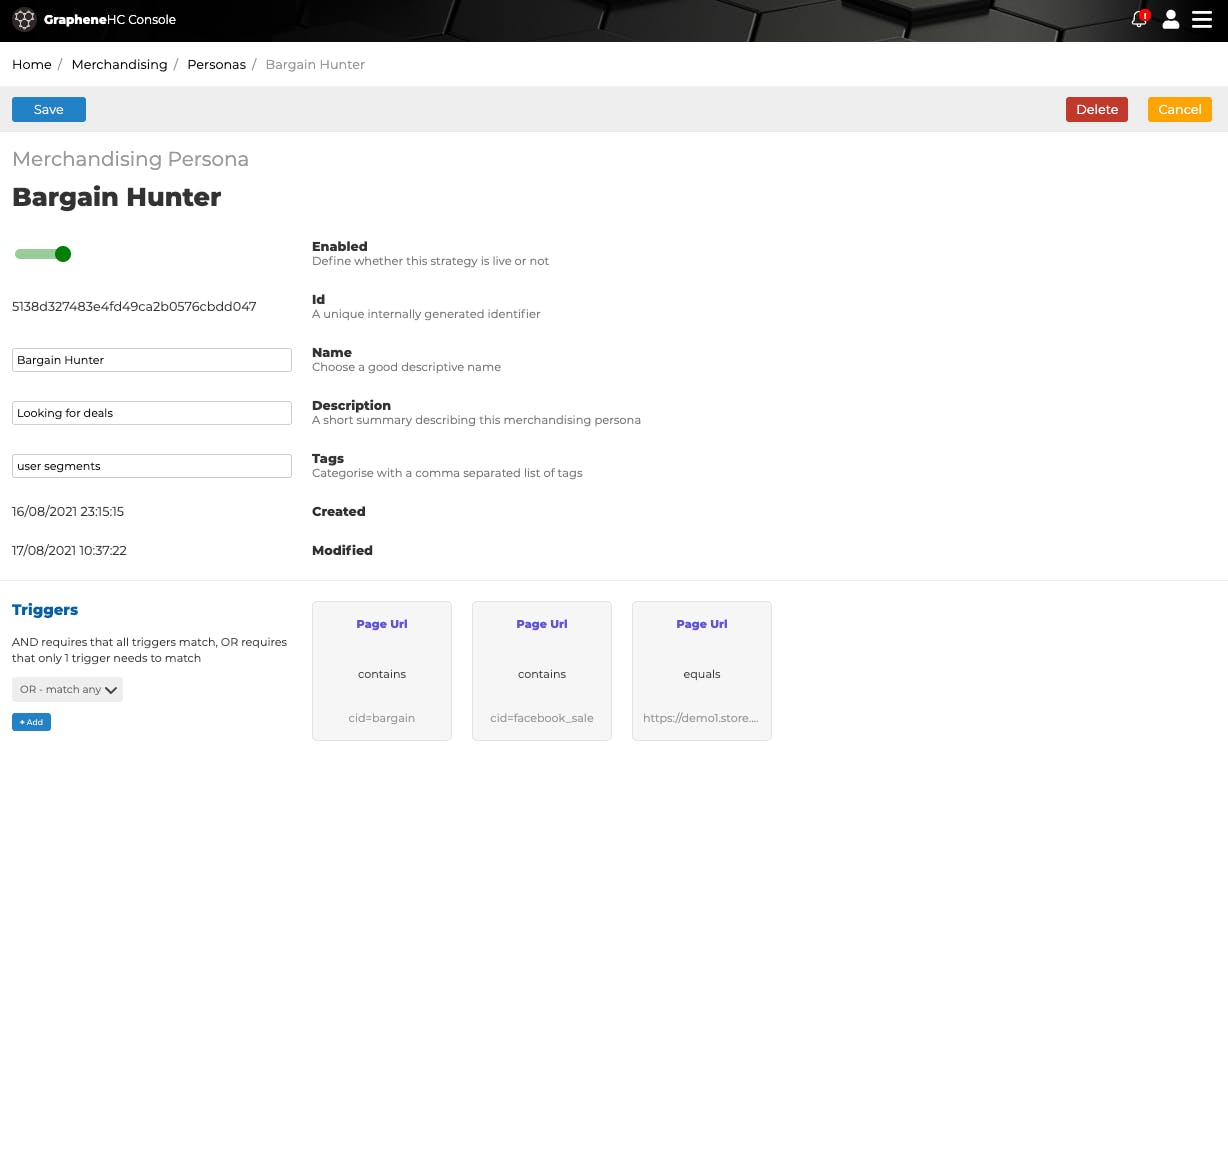
Task: Click the Triggers section heading
Action: (45, 609)
